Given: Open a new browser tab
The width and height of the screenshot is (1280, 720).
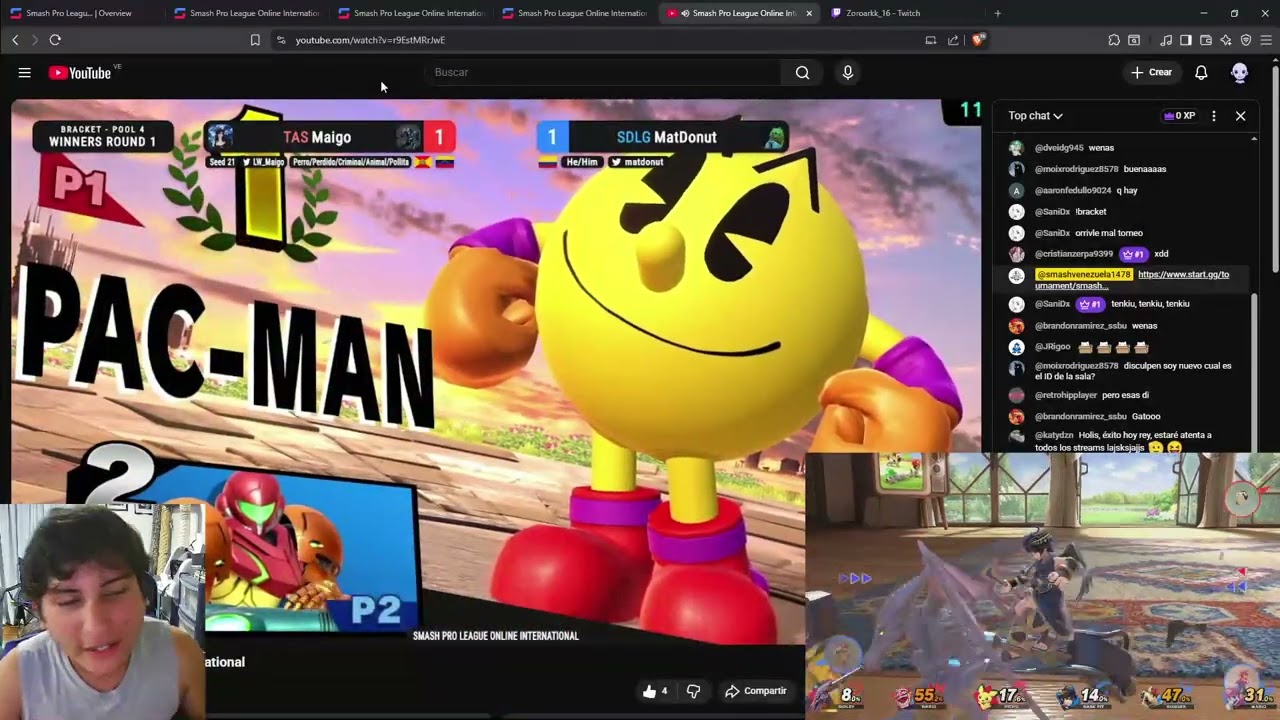Looking at the screenshot, I should 997,13.
